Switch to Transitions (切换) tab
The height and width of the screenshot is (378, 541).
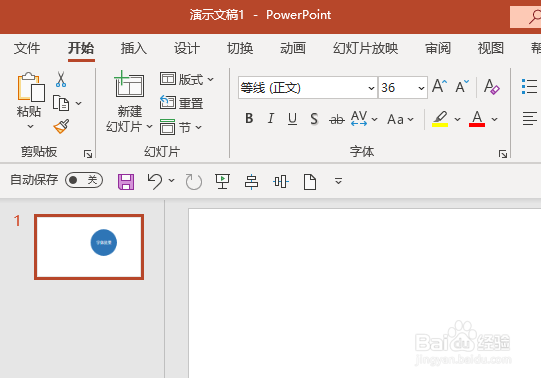pyautogui.click(x=240, y=48)
